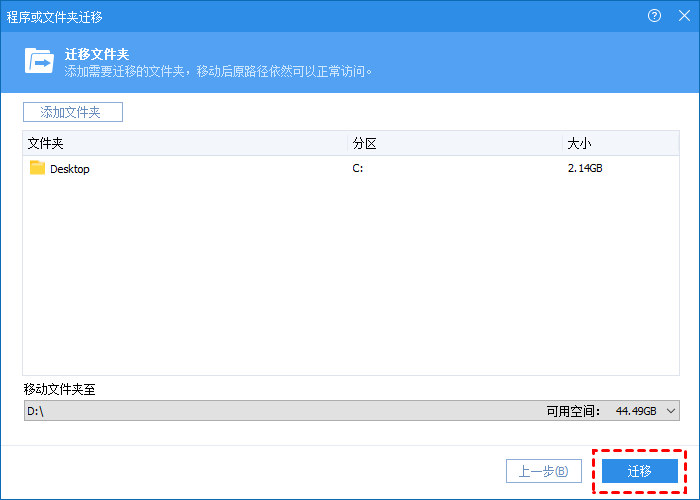Click the 44.49GB free space value
The width and height of the screenshot is (700, 500).
[x=636, y=411]
